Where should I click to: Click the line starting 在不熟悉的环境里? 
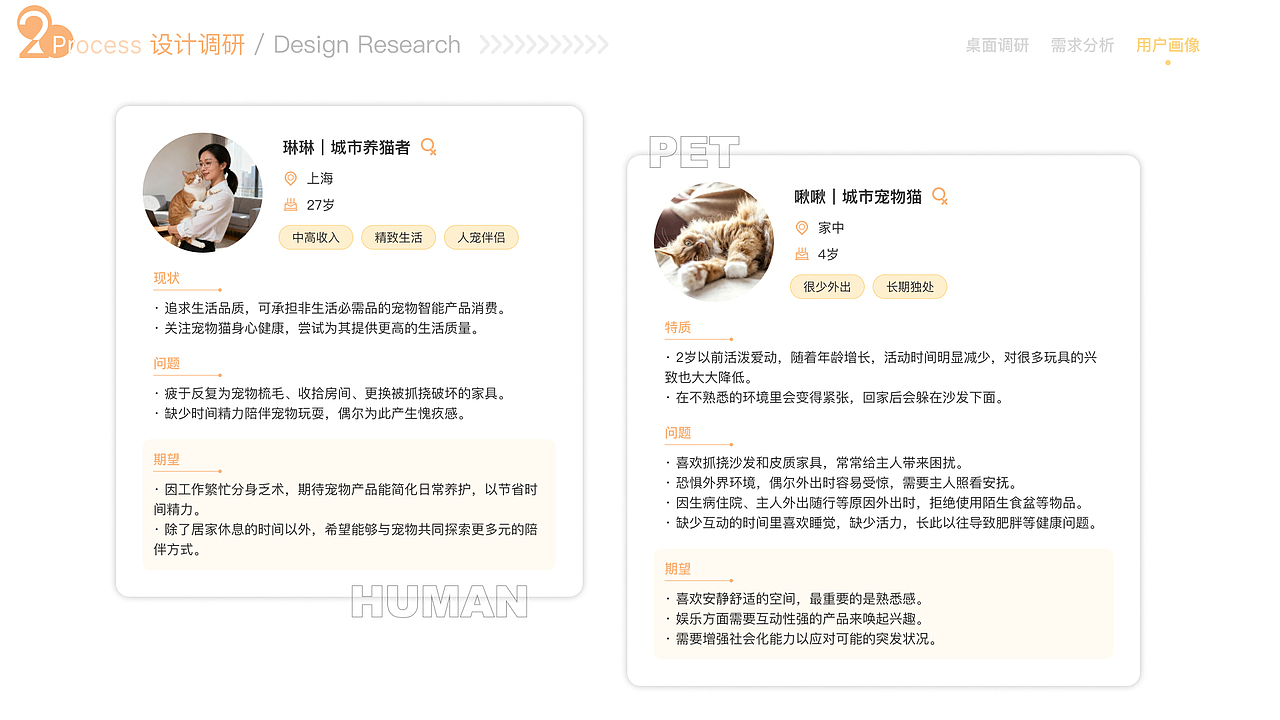835,398
